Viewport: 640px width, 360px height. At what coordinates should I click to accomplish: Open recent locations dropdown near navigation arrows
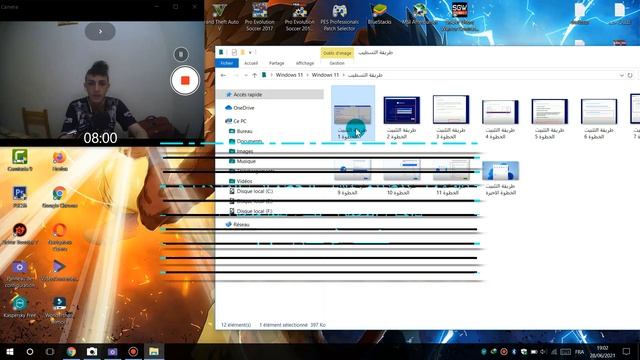[246, 76]
